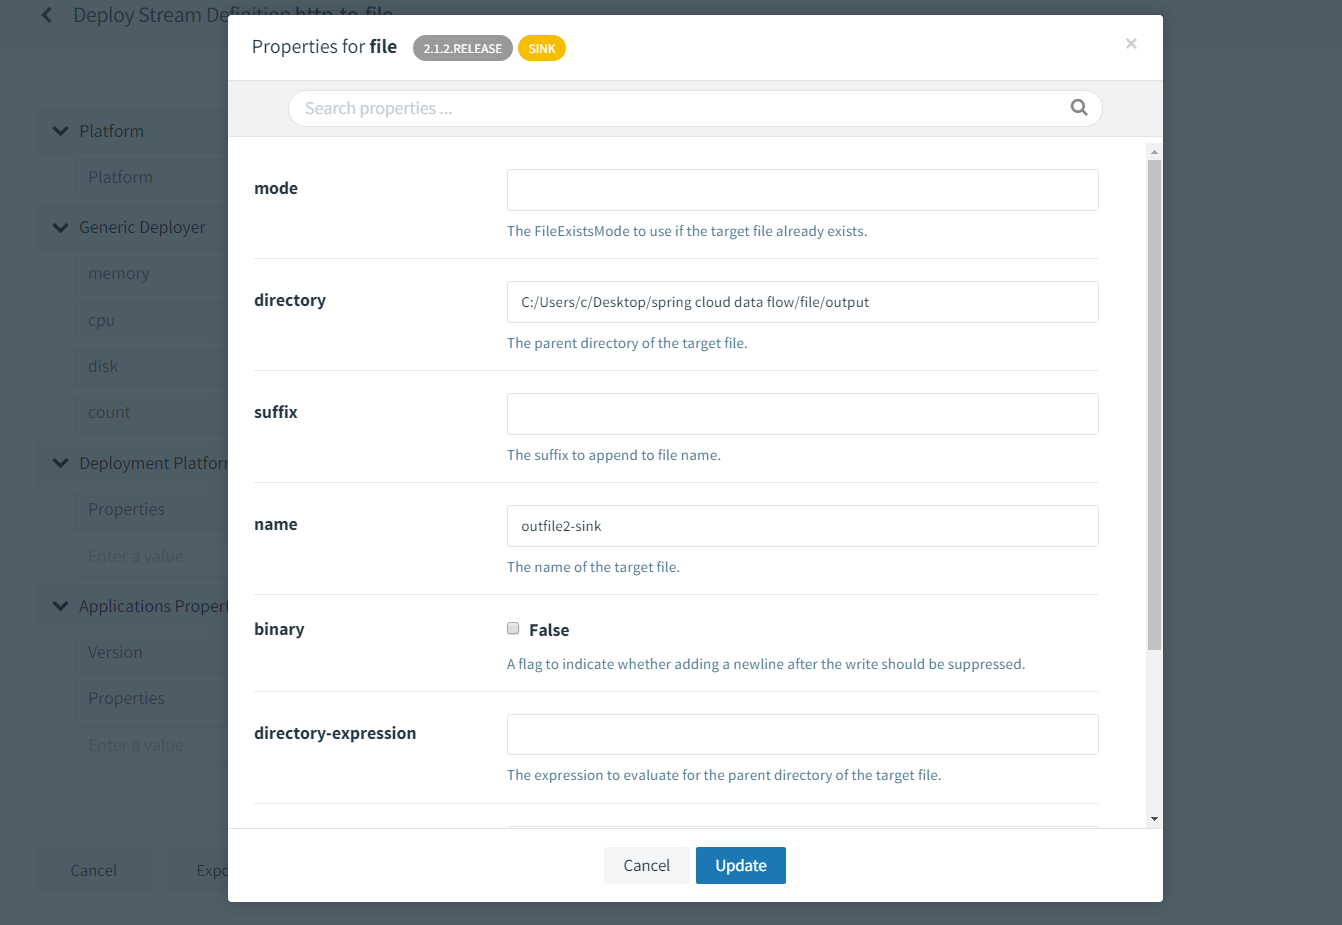Click the name field showing outfile2-sink
The width and height of the screenshot is (1342, 925).
(x=802, y=525)
